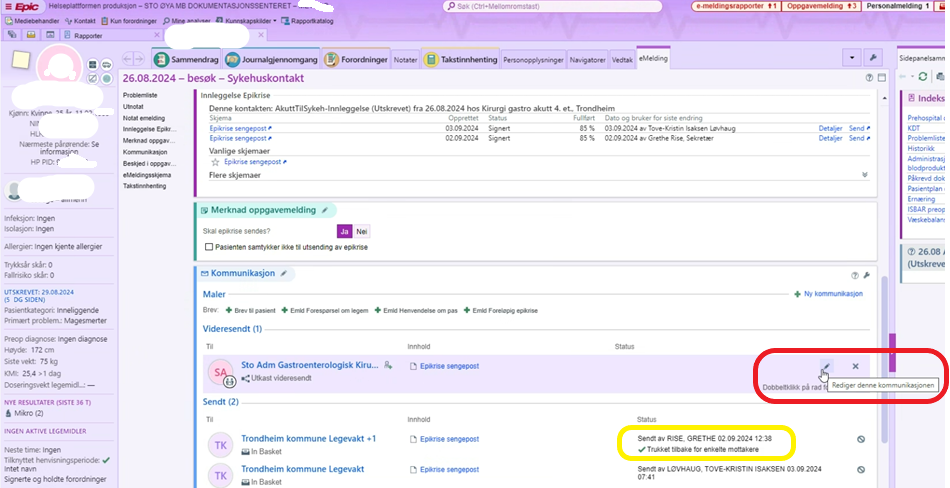Click the pencil icon beside the Kommunikasjon heading
Screen dimensions: 950x488
coord(284,274)
